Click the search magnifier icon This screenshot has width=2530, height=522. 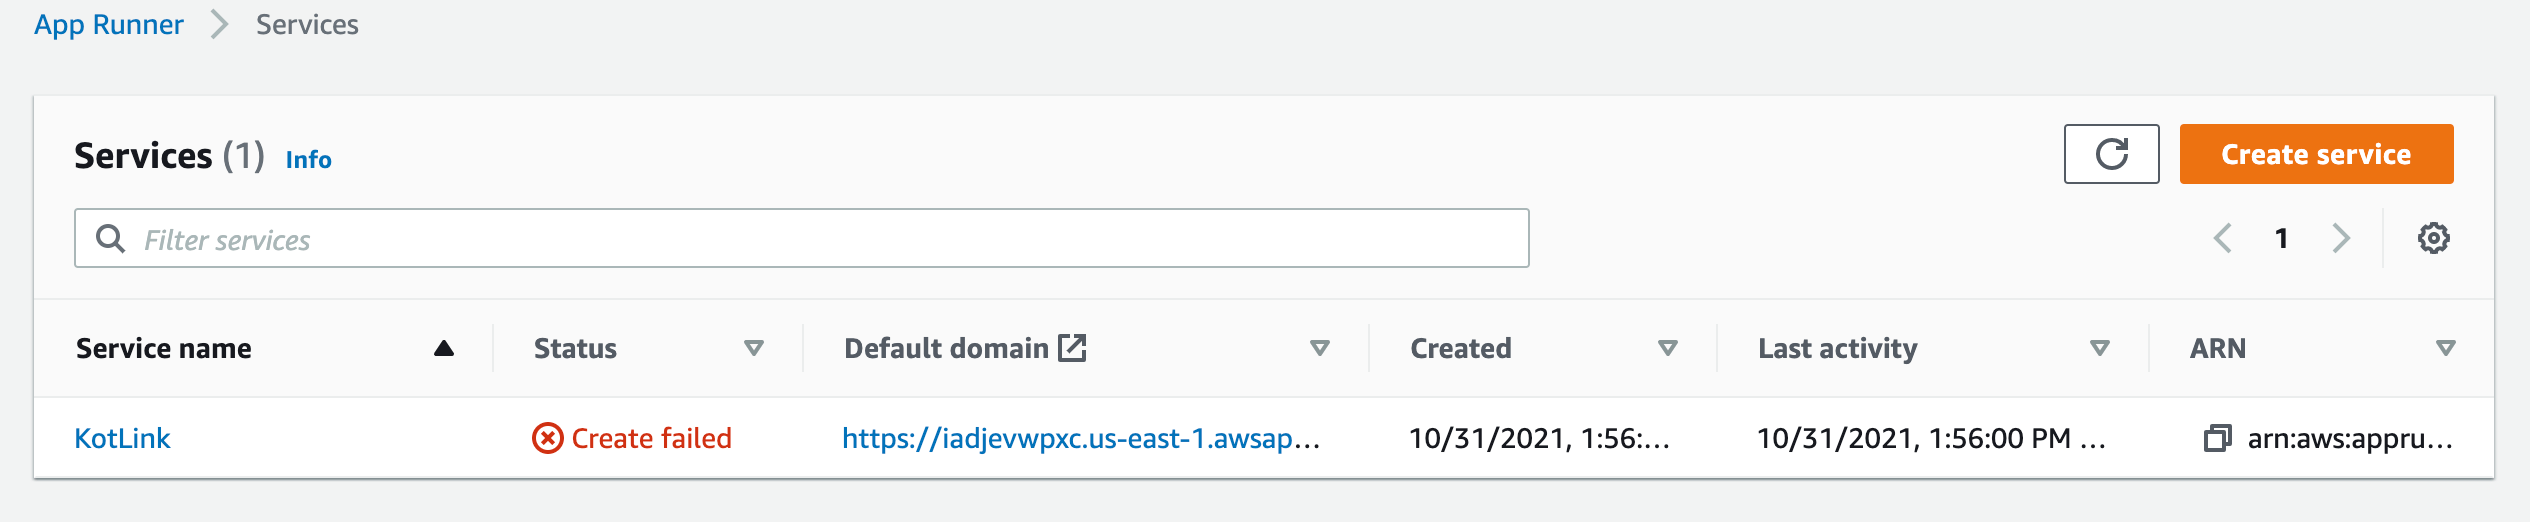pyautogui.click(x=110, y=238)
